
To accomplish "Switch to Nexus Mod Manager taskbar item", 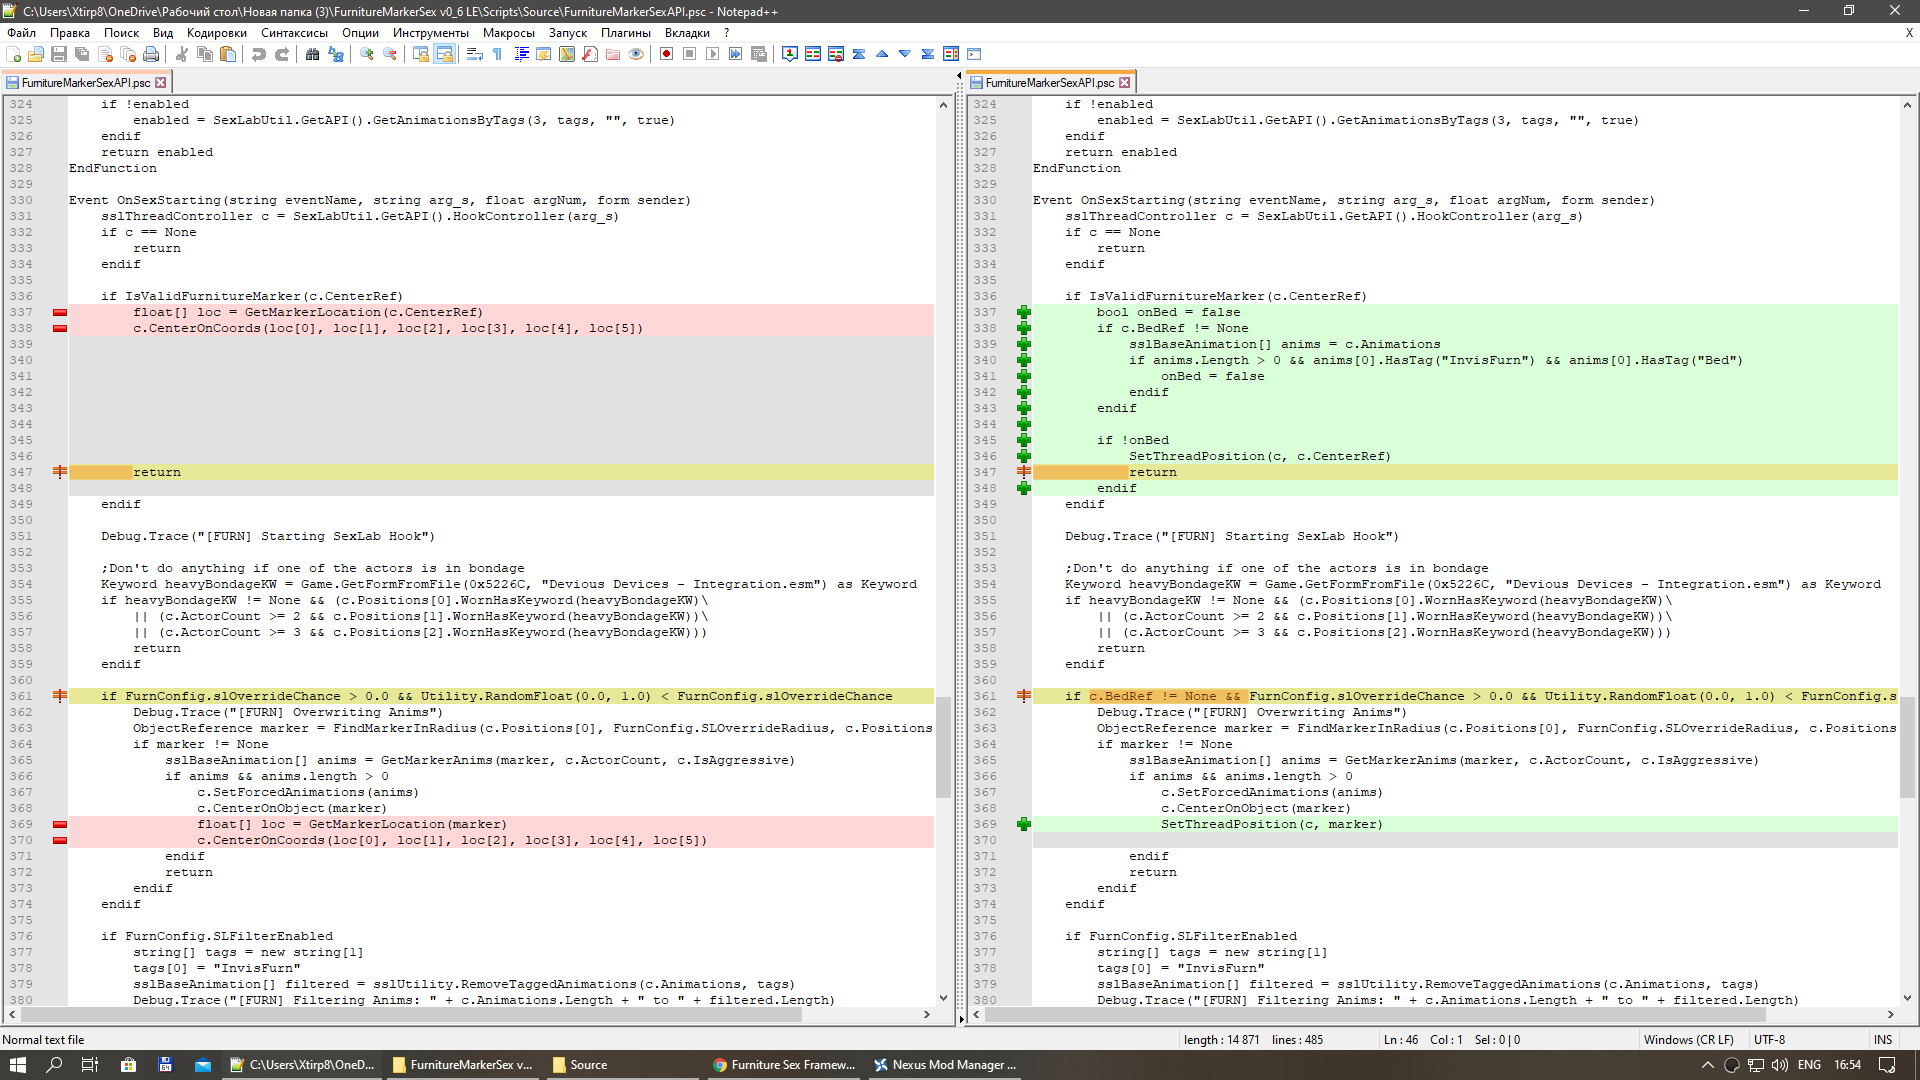I will [x=946, y=1065].
